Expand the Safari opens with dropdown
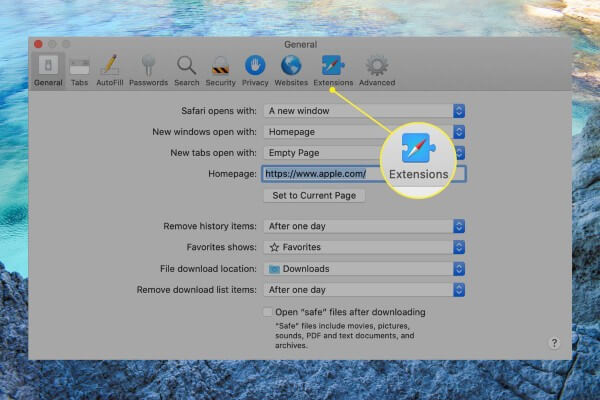This screenshot has width=600, height=400. [x=364, y=111]
